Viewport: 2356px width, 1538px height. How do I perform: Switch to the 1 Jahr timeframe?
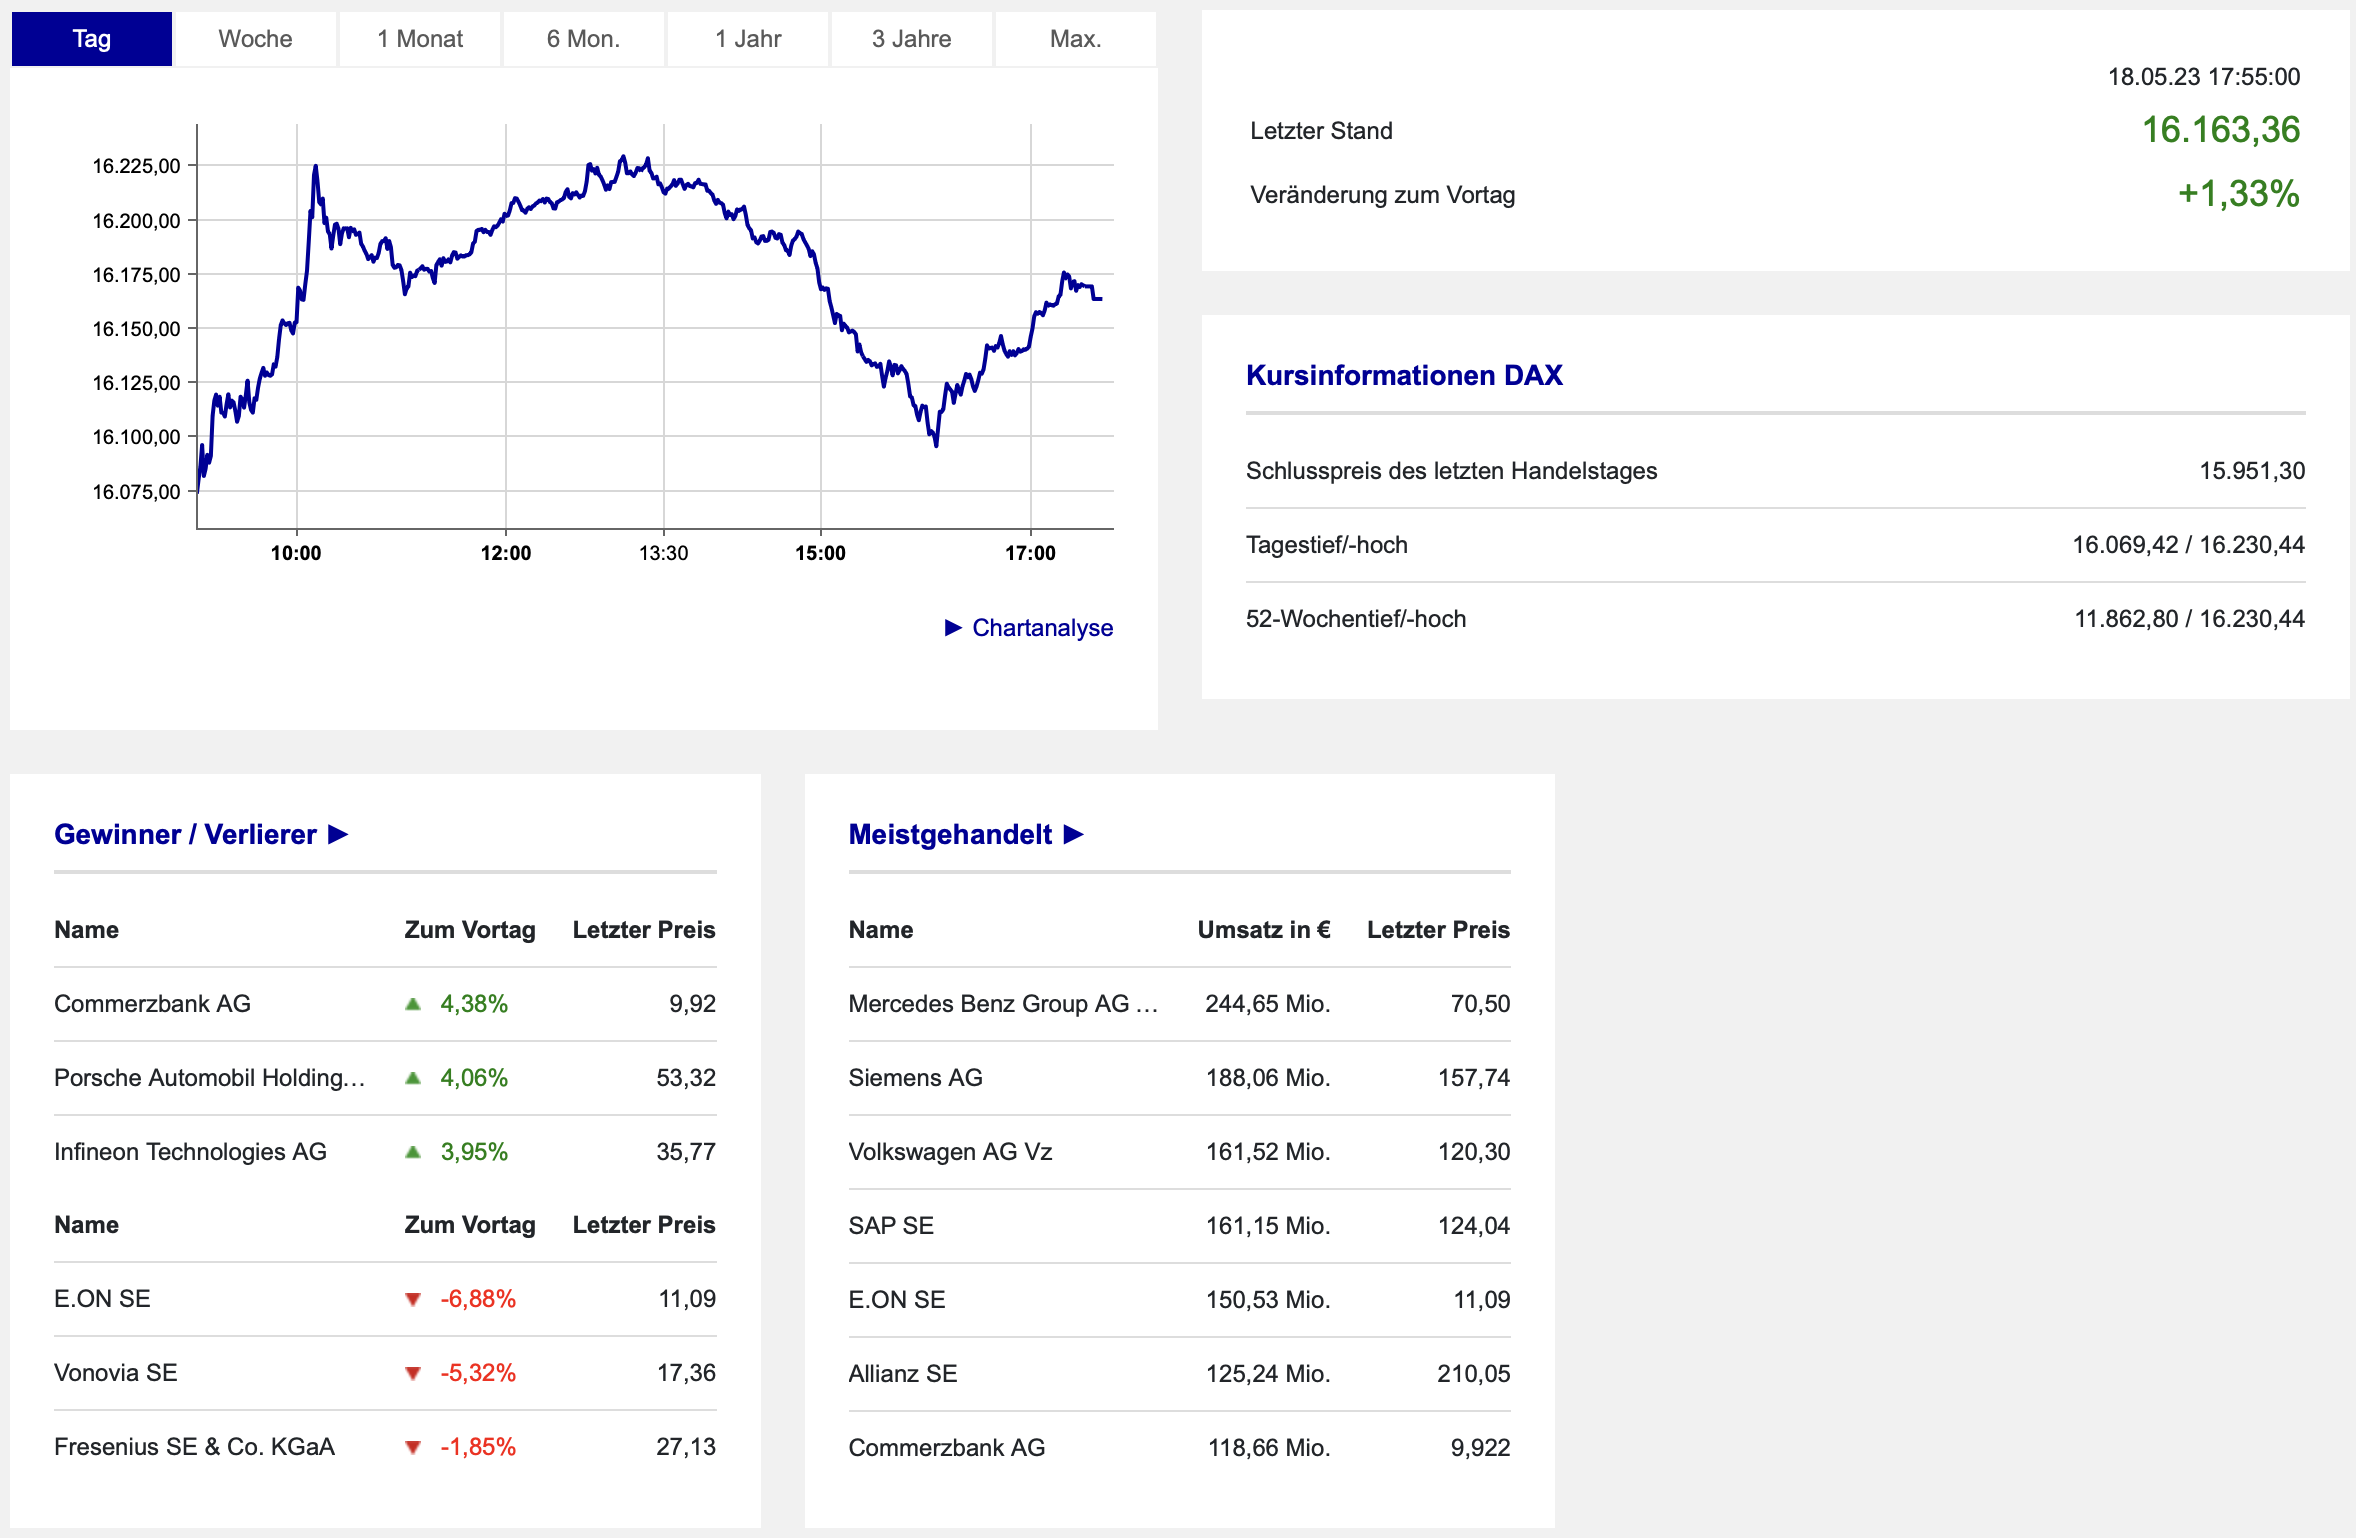[x=748, y=39]
